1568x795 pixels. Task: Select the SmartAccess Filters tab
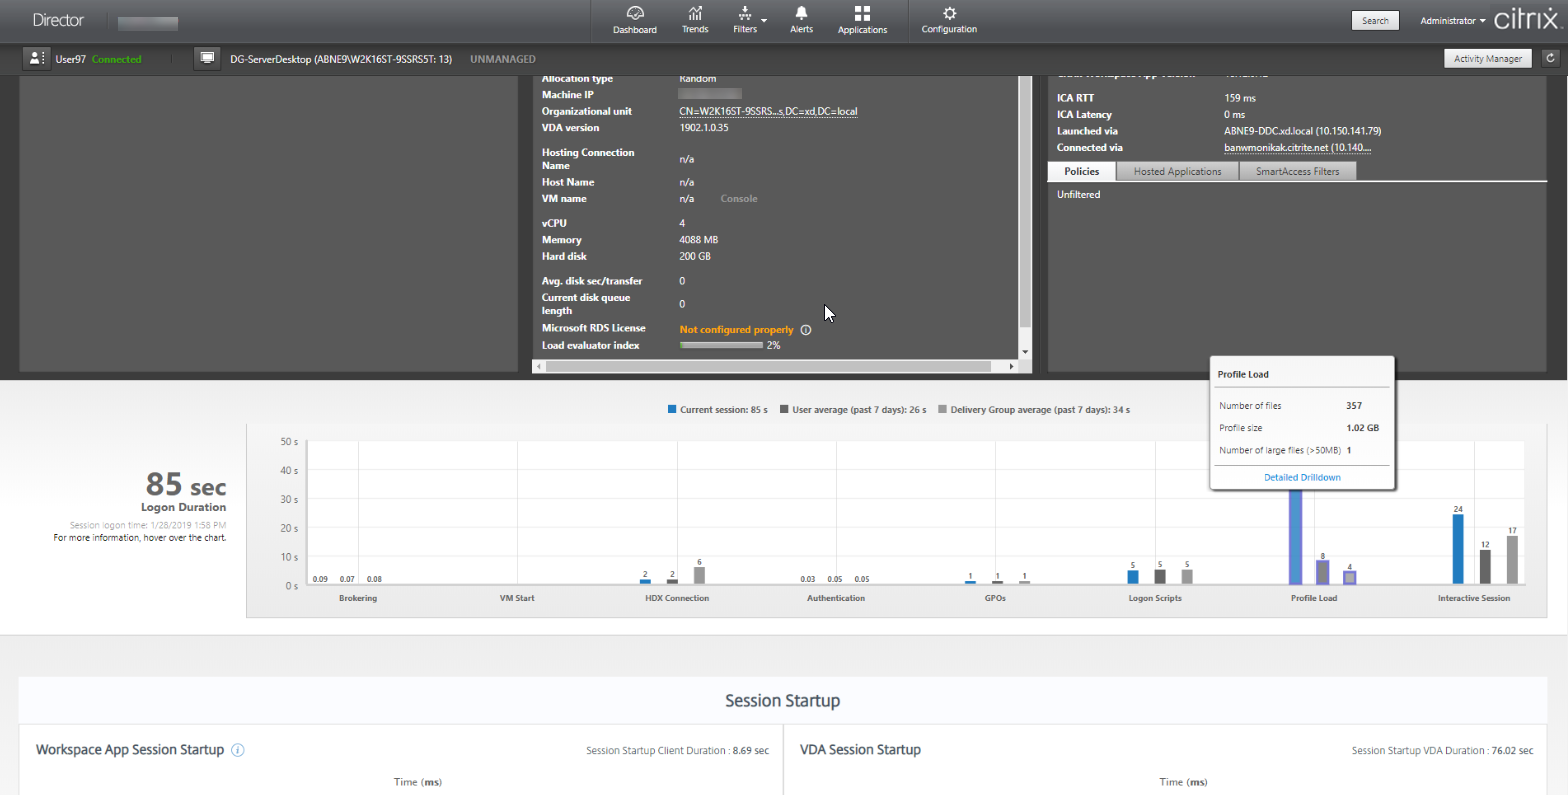1298,172
